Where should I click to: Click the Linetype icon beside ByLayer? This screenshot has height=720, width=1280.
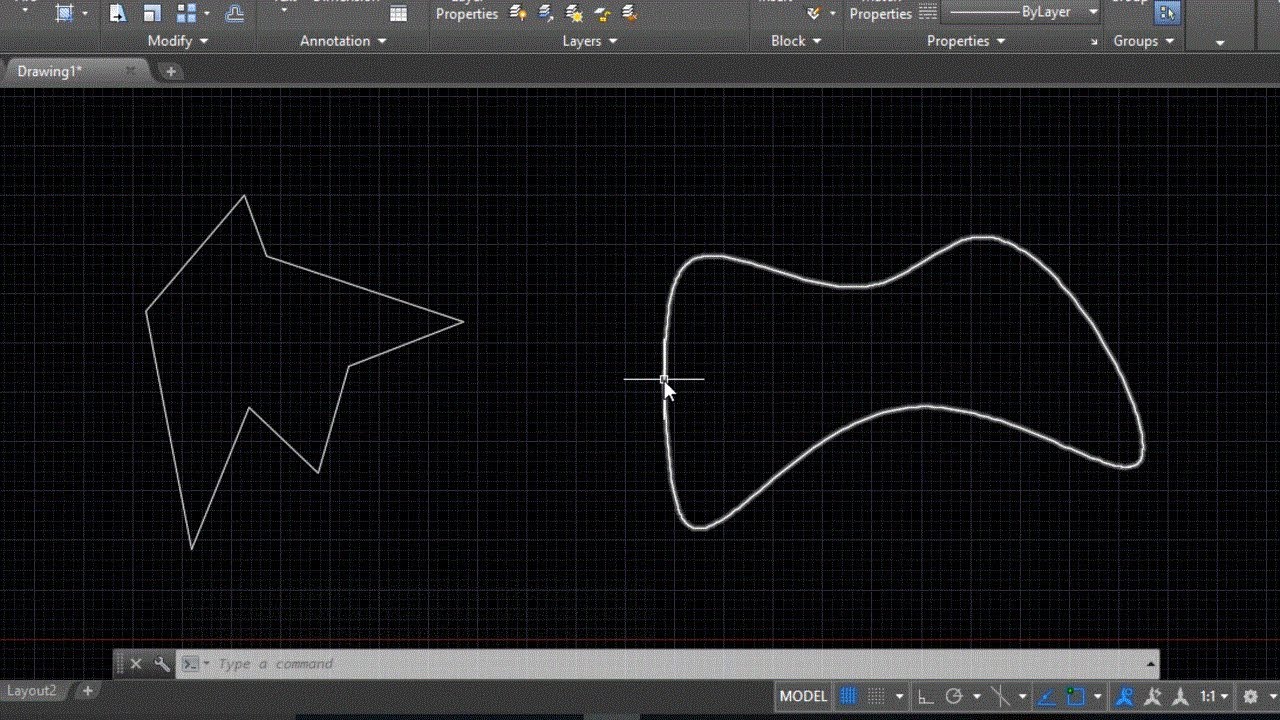[x=928, y=12]
